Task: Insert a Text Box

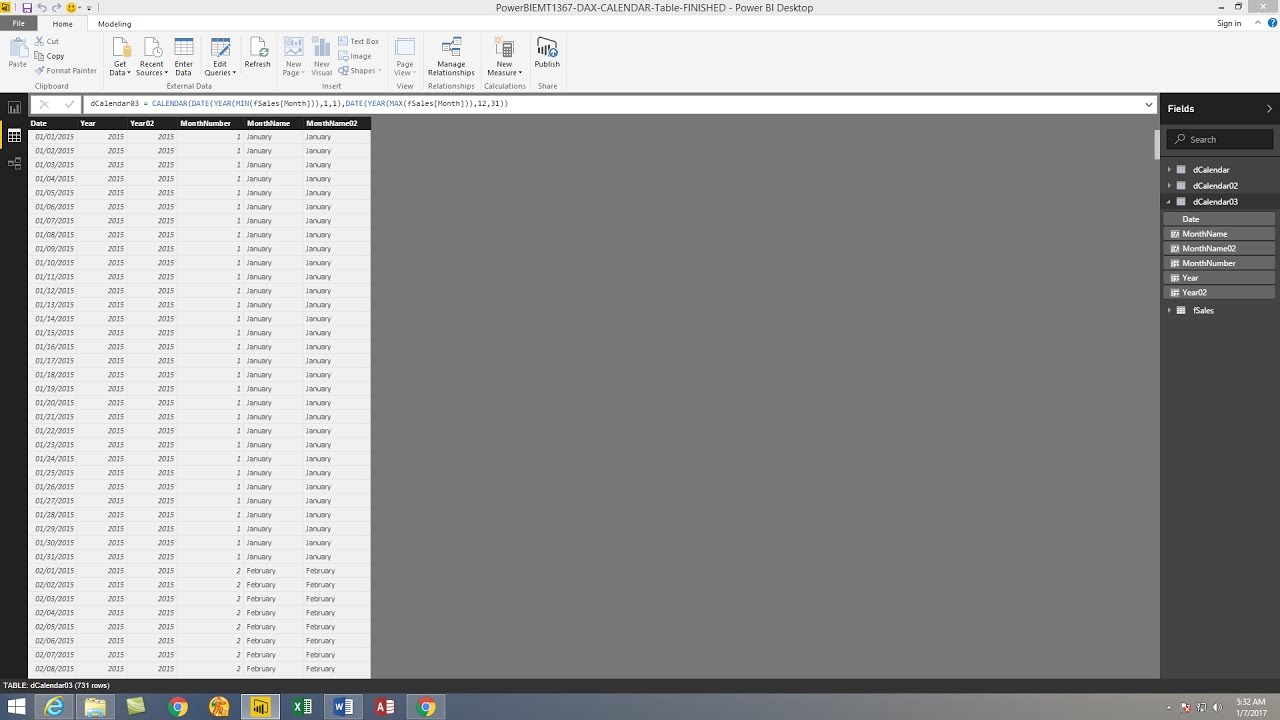Action: (359, 42)
